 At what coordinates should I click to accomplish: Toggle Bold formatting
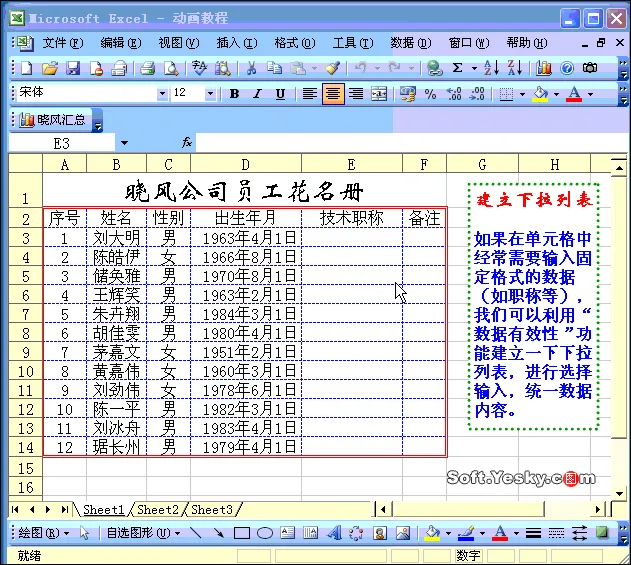point(234,94)
